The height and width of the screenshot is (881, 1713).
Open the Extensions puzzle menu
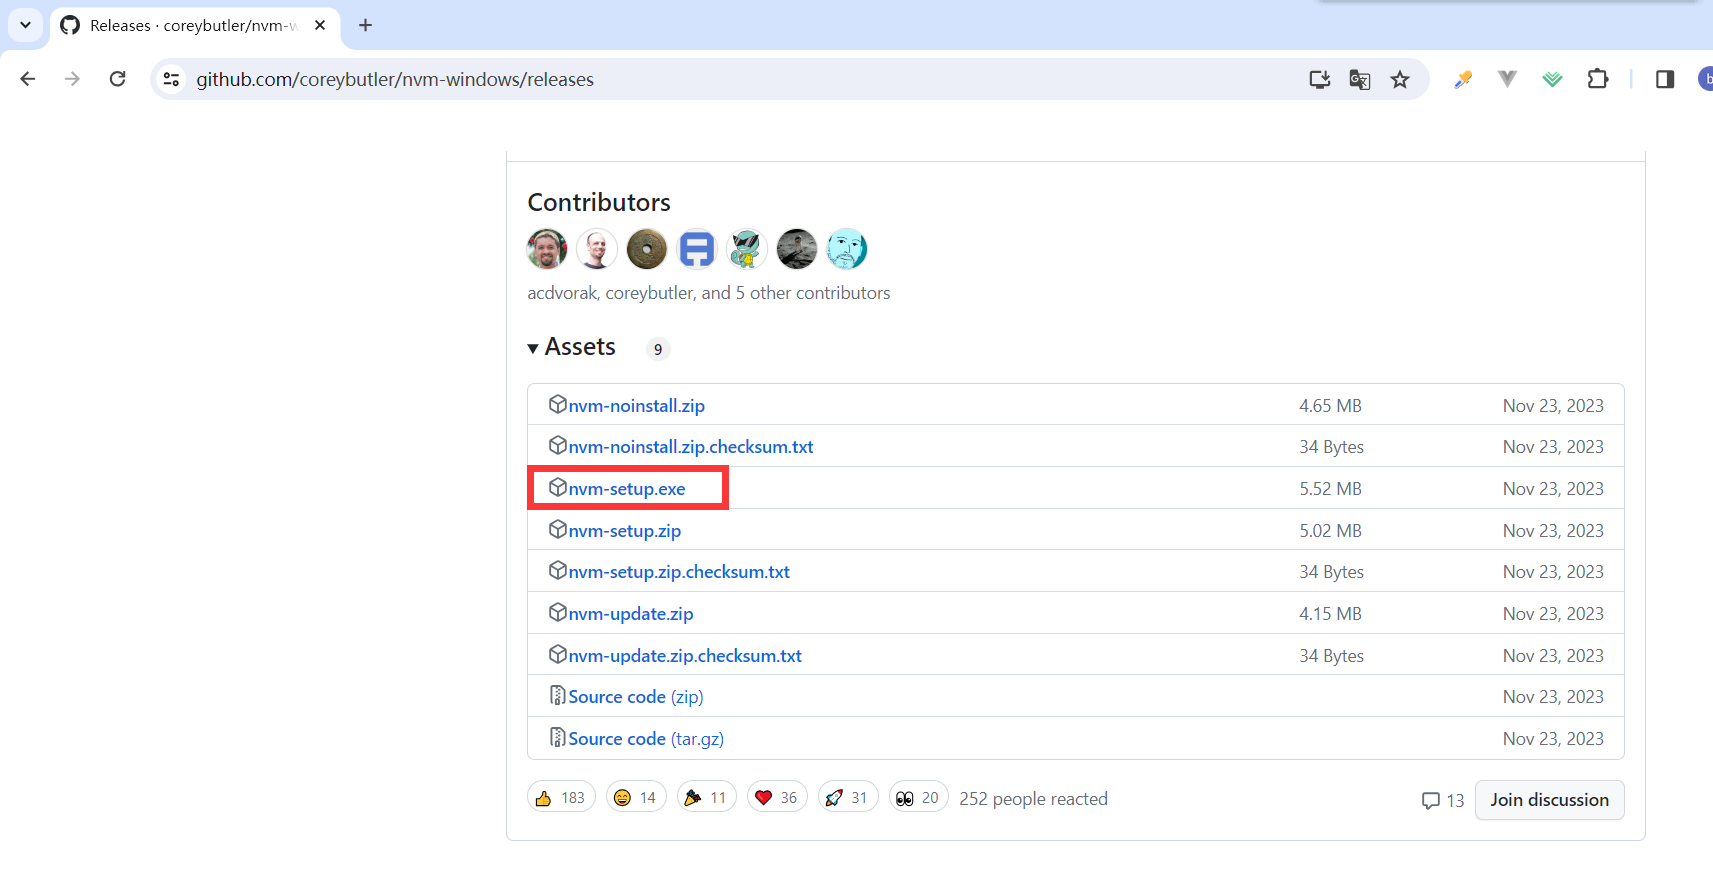(1598, 79)
